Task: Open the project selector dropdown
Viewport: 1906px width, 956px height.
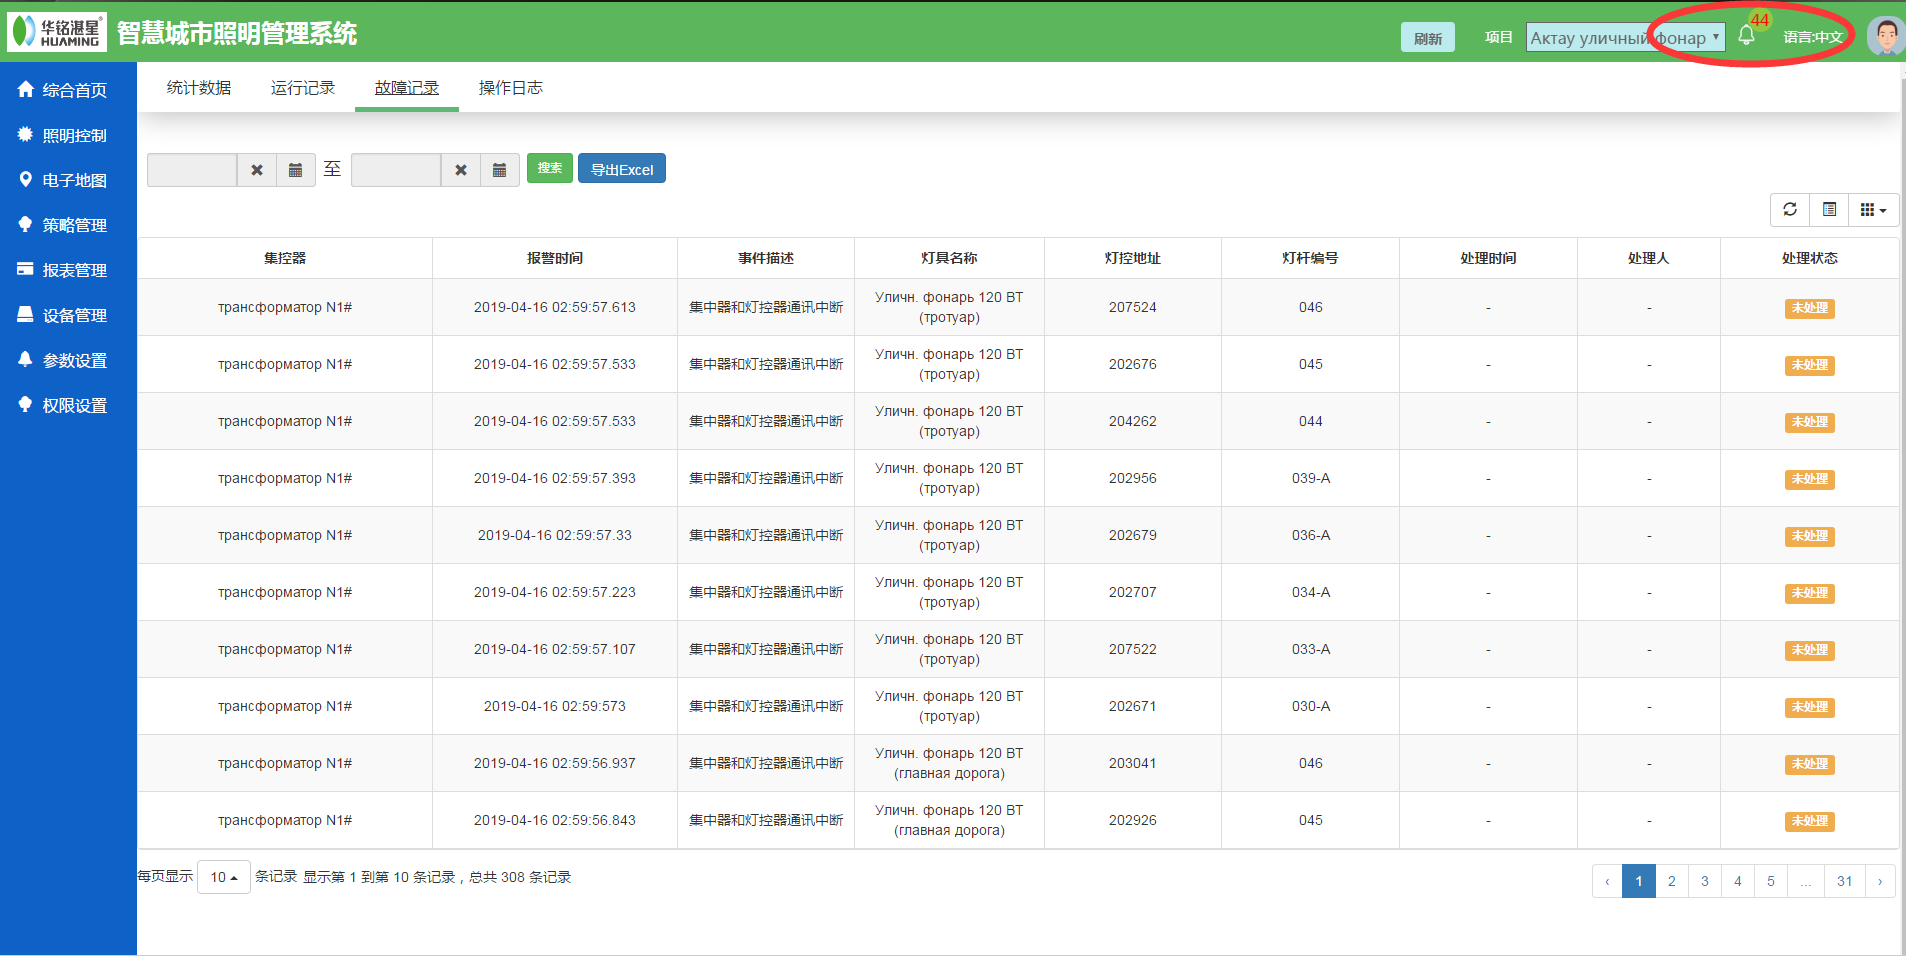Action: [x=1625, y=37]
